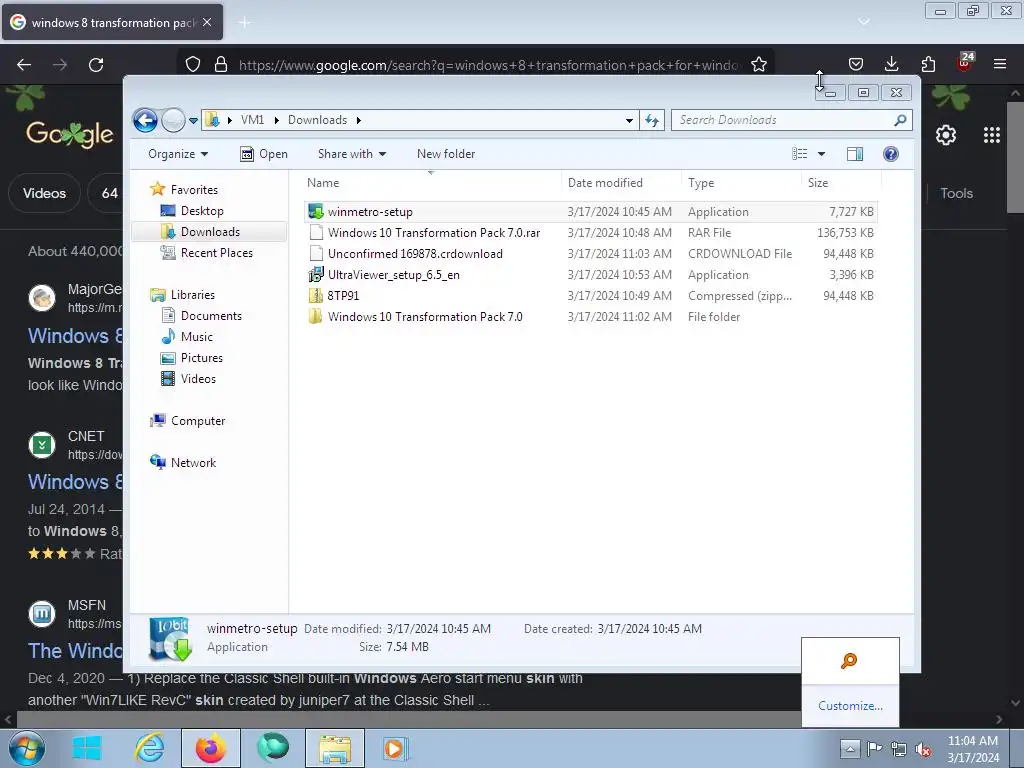
Task: Open the Share with menu
Action: coord(351,154)
